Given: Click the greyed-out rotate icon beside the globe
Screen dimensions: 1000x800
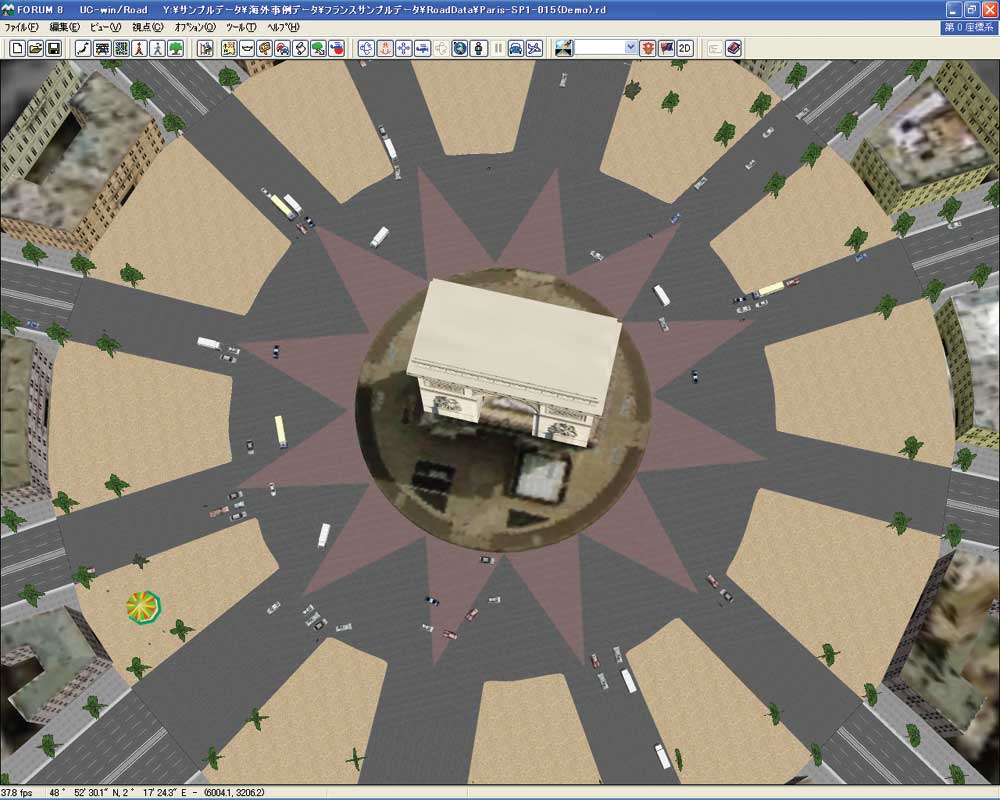Looking at the screenshot, I should (x=441, y=48).
